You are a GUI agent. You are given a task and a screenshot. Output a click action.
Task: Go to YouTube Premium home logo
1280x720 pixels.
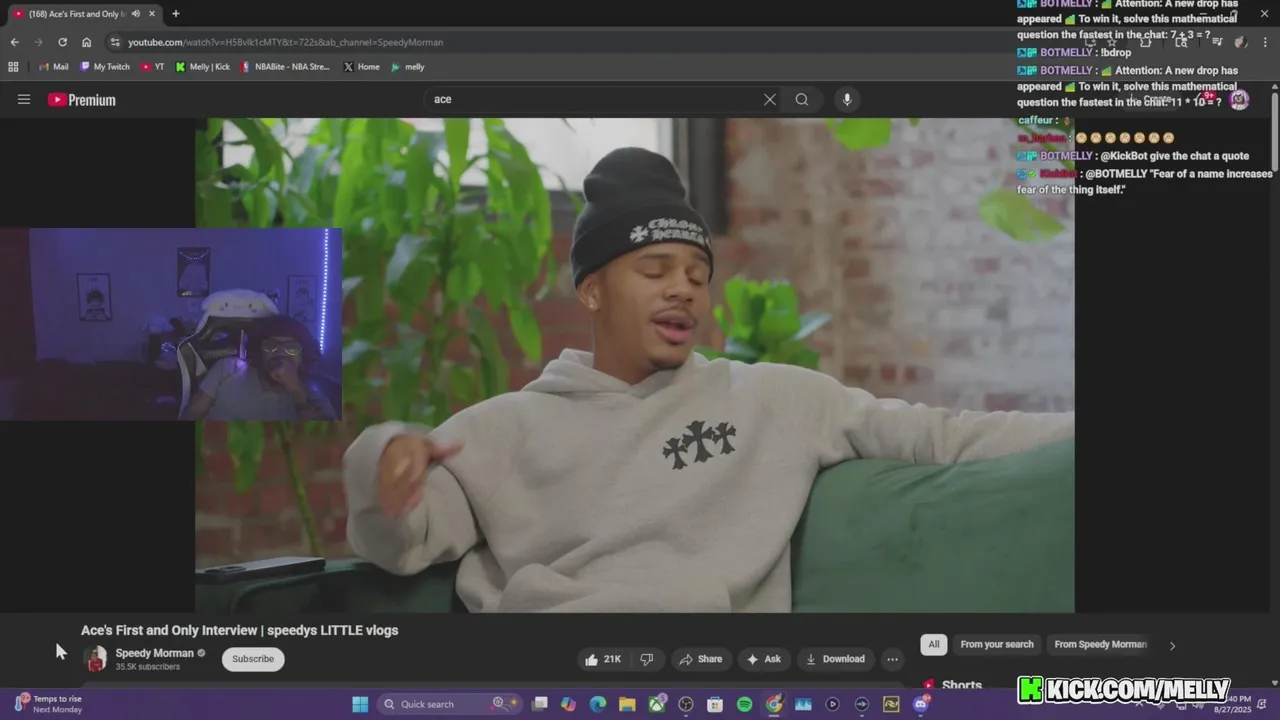point(82,99)
